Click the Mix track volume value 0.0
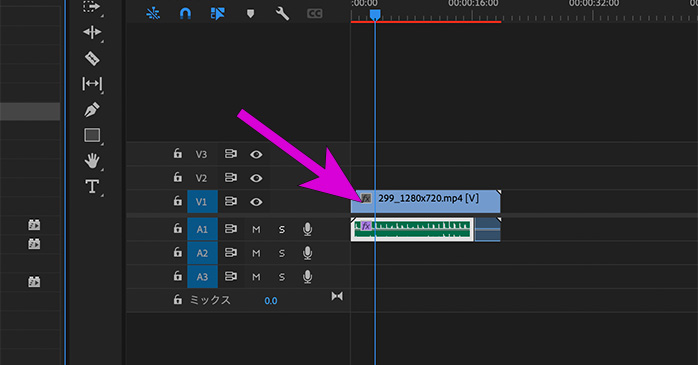Viewport: 698px width, 365px height. [271, 301]
